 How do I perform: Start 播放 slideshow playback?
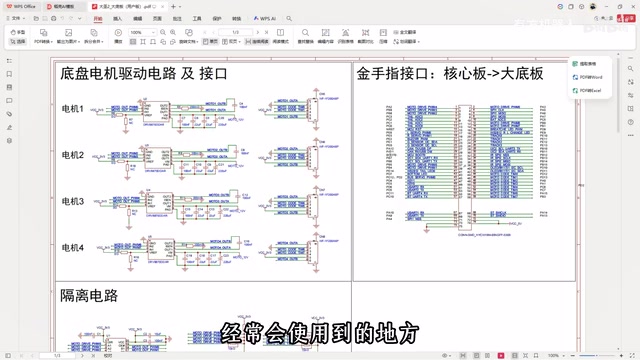tap(118, 36)
